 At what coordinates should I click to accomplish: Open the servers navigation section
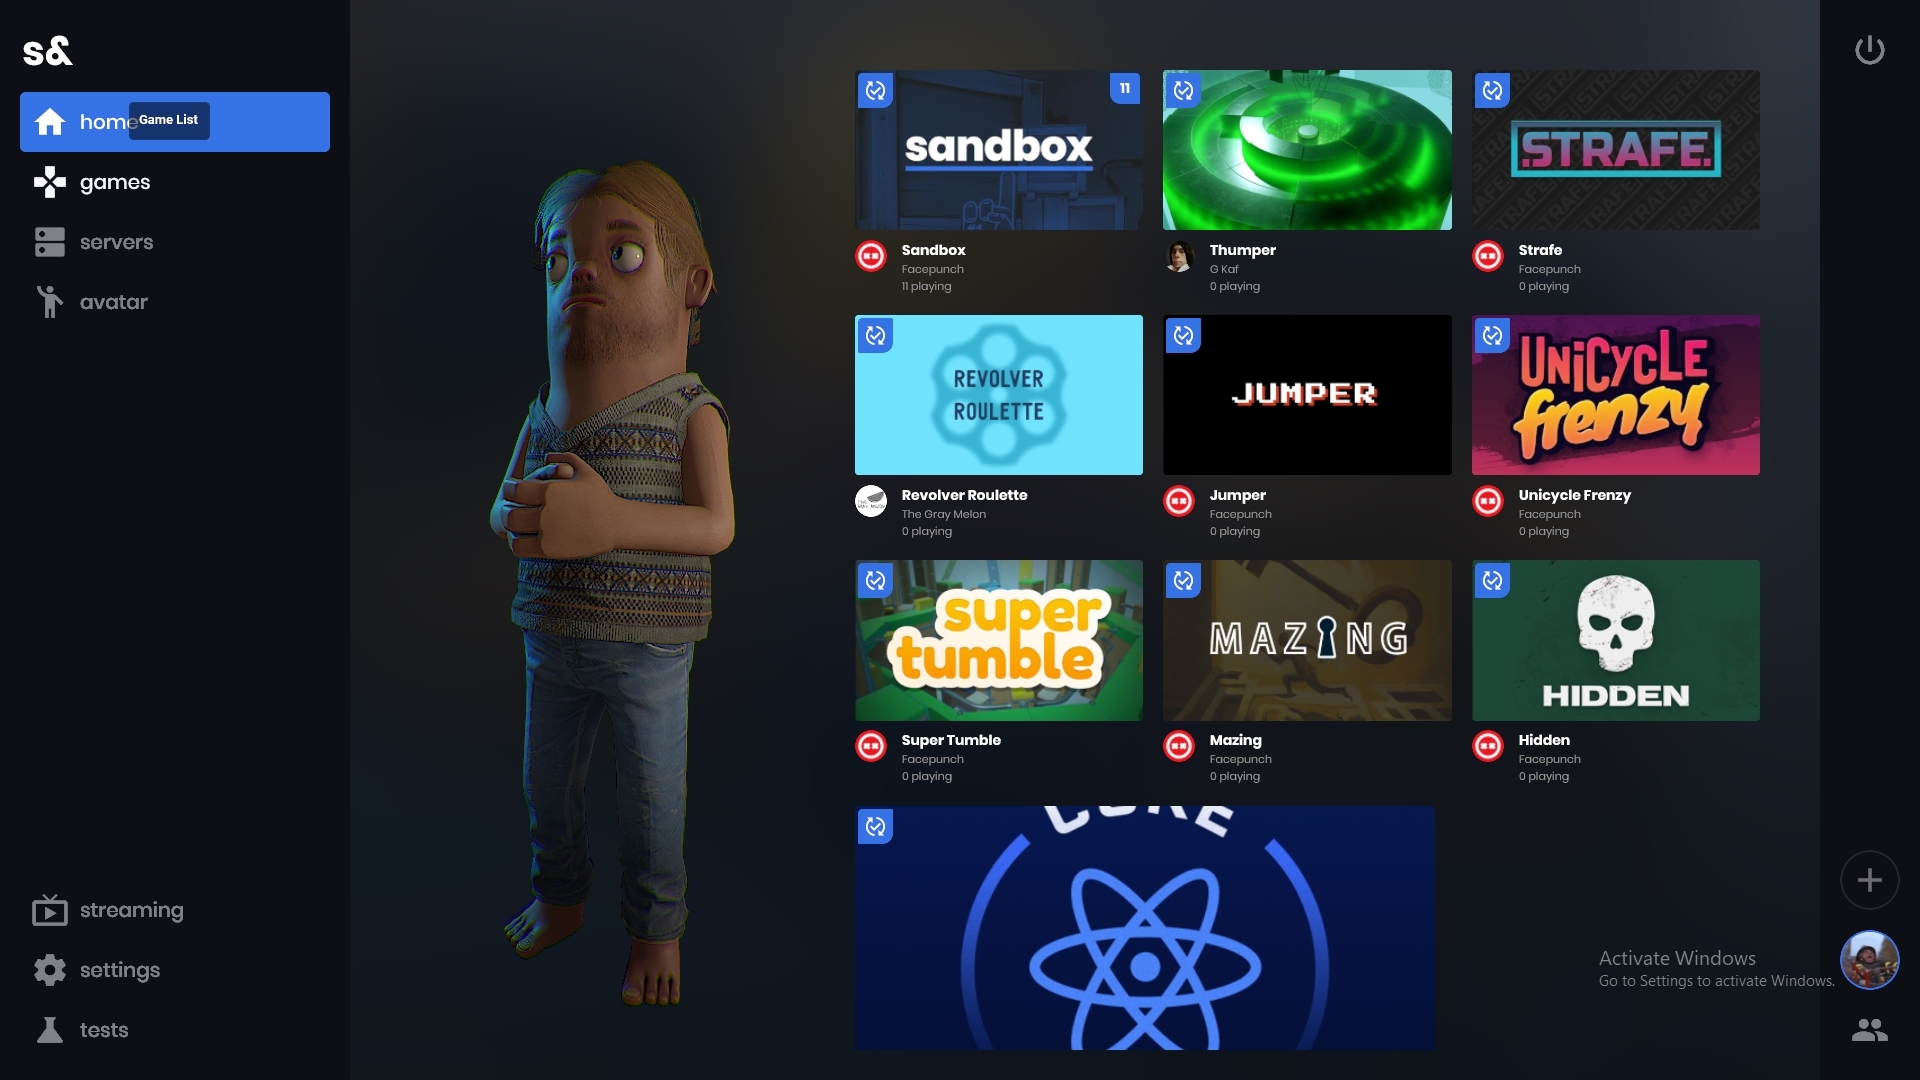116,240
